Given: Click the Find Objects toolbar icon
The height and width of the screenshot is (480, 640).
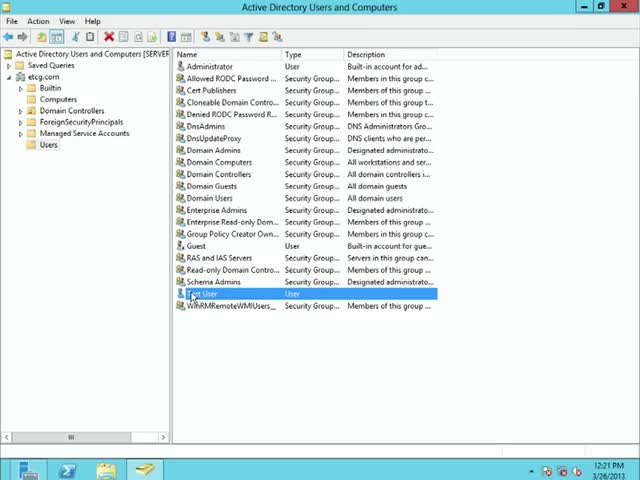Looking at the screenshot, I should coord(264,37).
